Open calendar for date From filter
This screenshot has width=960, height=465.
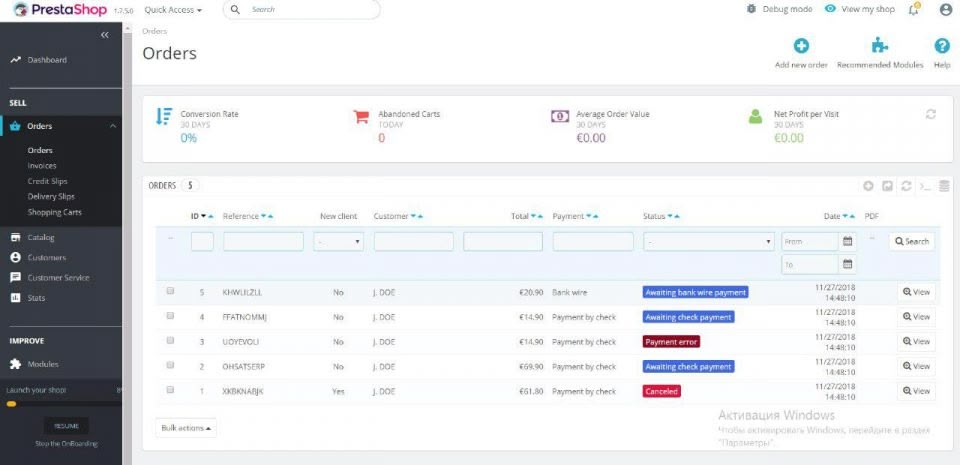pos(847,241)
